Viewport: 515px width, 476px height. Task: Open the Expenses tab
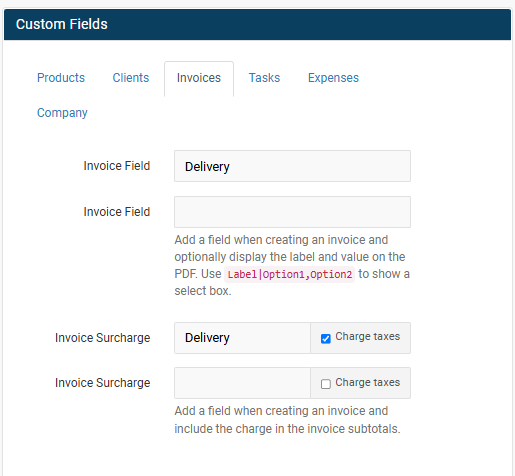point(333,78)
